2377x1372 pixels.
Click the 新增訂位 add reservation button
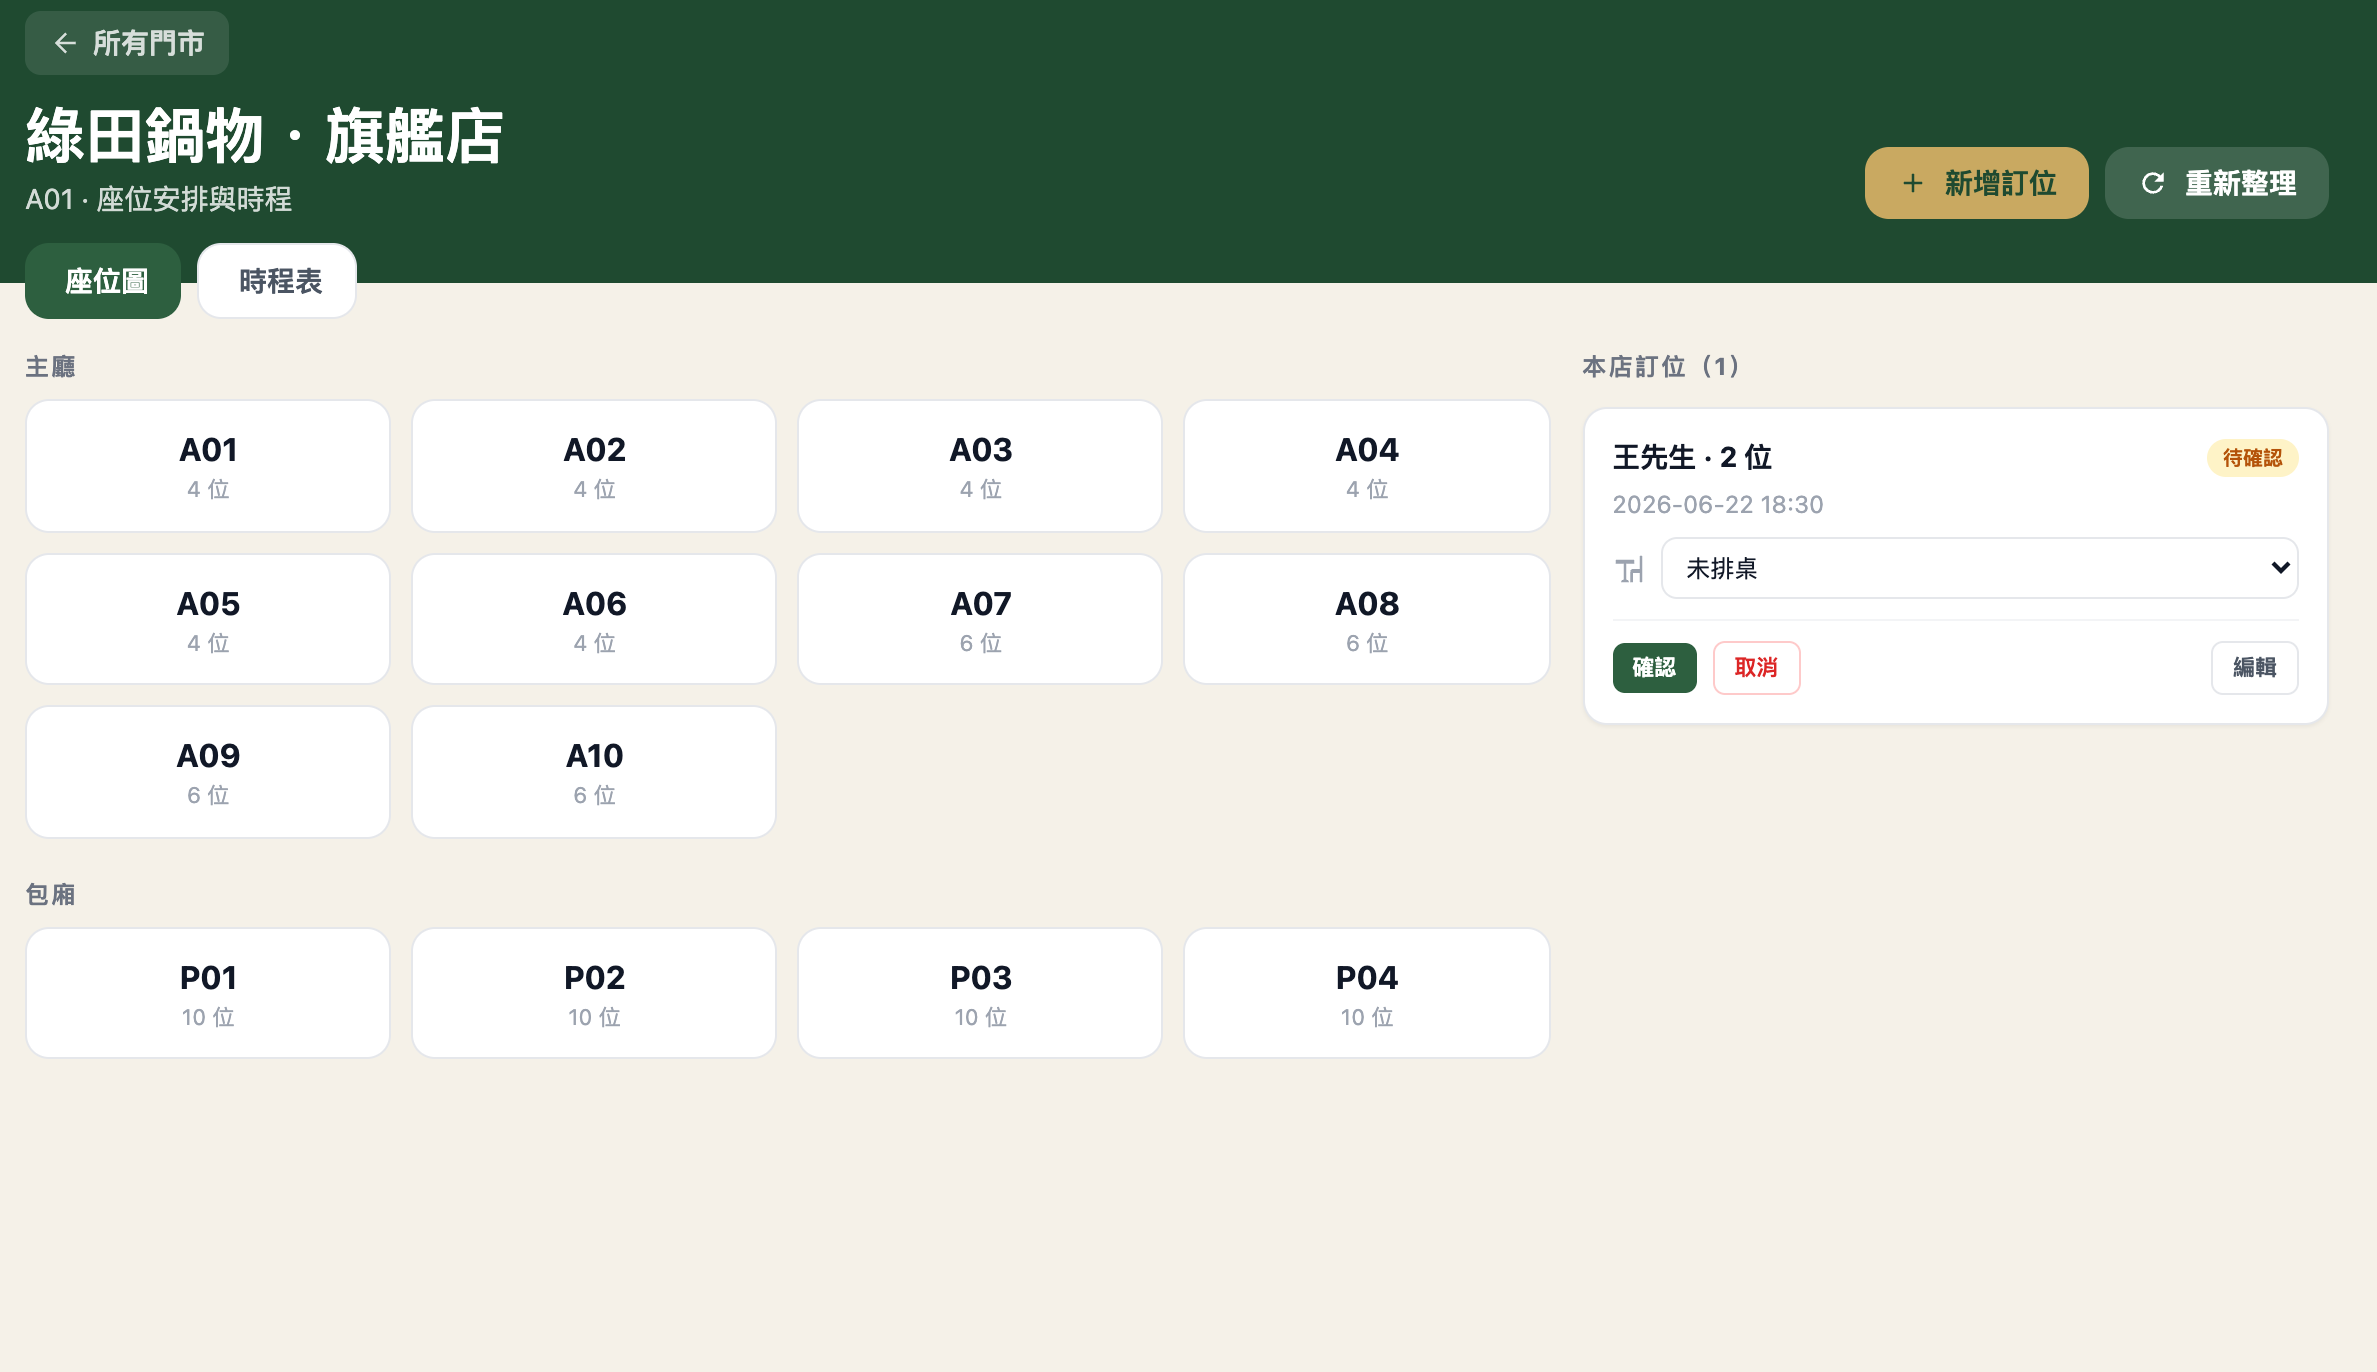[1976, 183]
